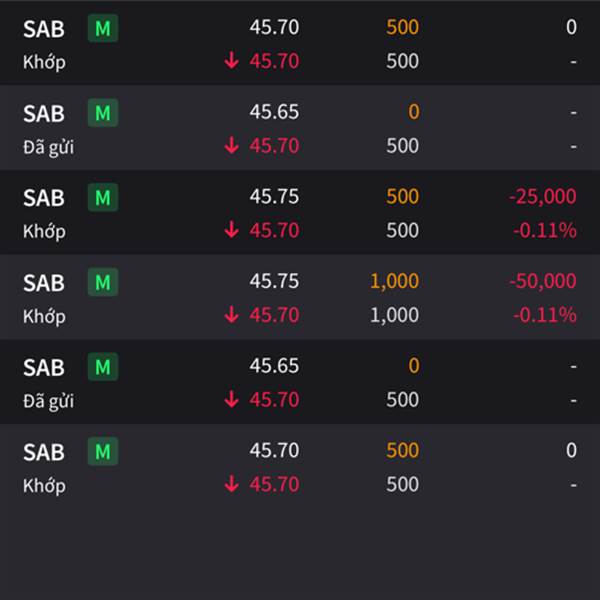
Task: Click the M badge in the -25,000 loss row
Action: coord(103,197)
